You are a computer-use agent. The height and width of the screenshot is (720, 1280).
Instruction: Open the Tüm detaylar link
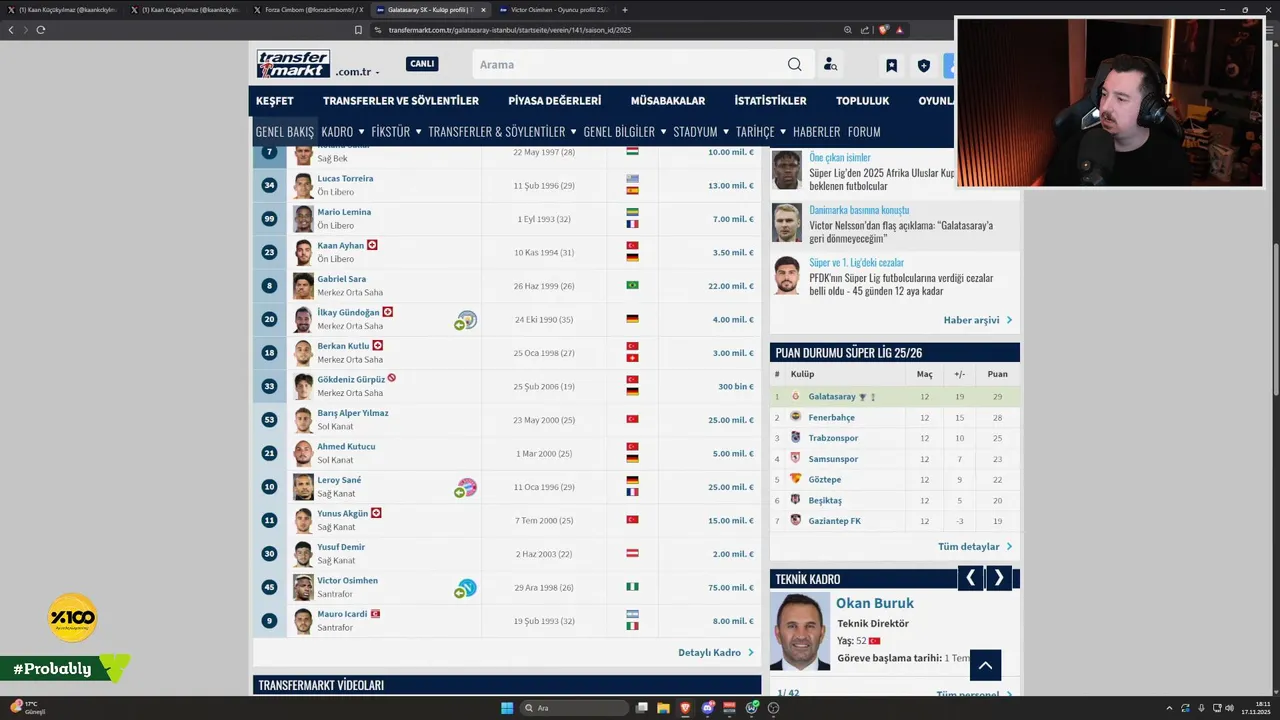[x=975, y=547]
